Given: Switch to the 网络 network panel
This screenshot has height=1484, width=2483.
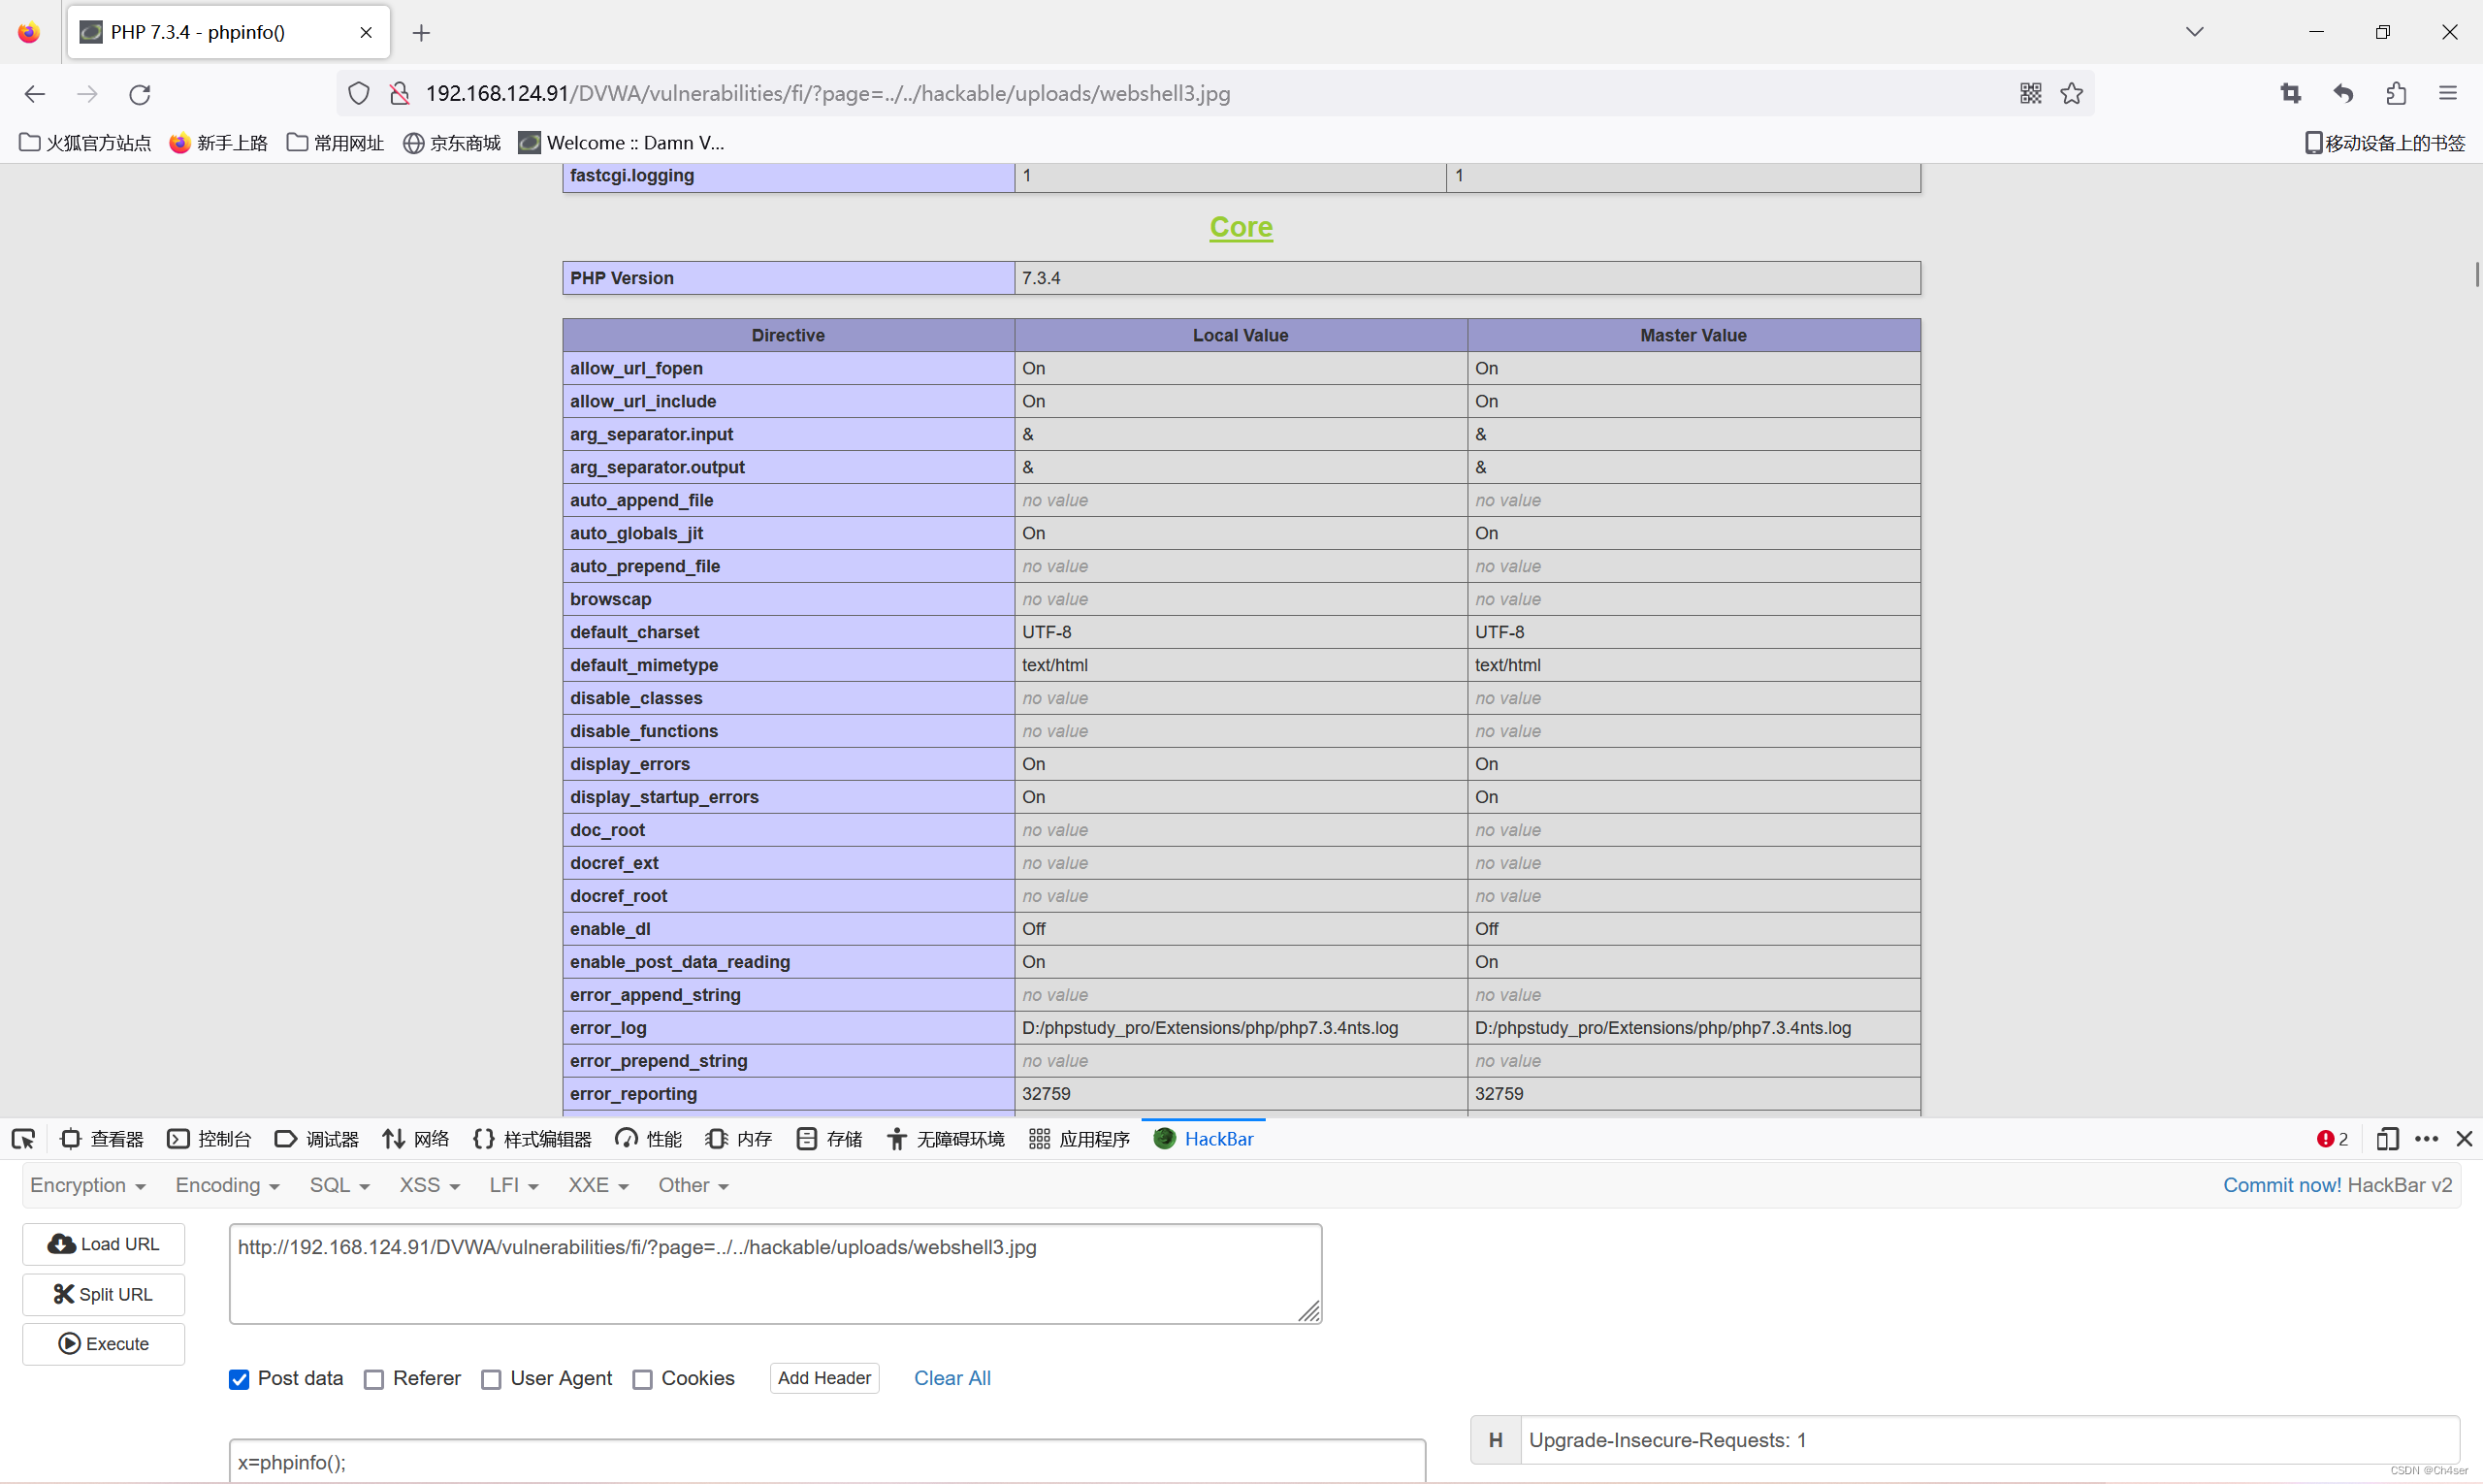Looking at the screenshot, I should 416,1139.
